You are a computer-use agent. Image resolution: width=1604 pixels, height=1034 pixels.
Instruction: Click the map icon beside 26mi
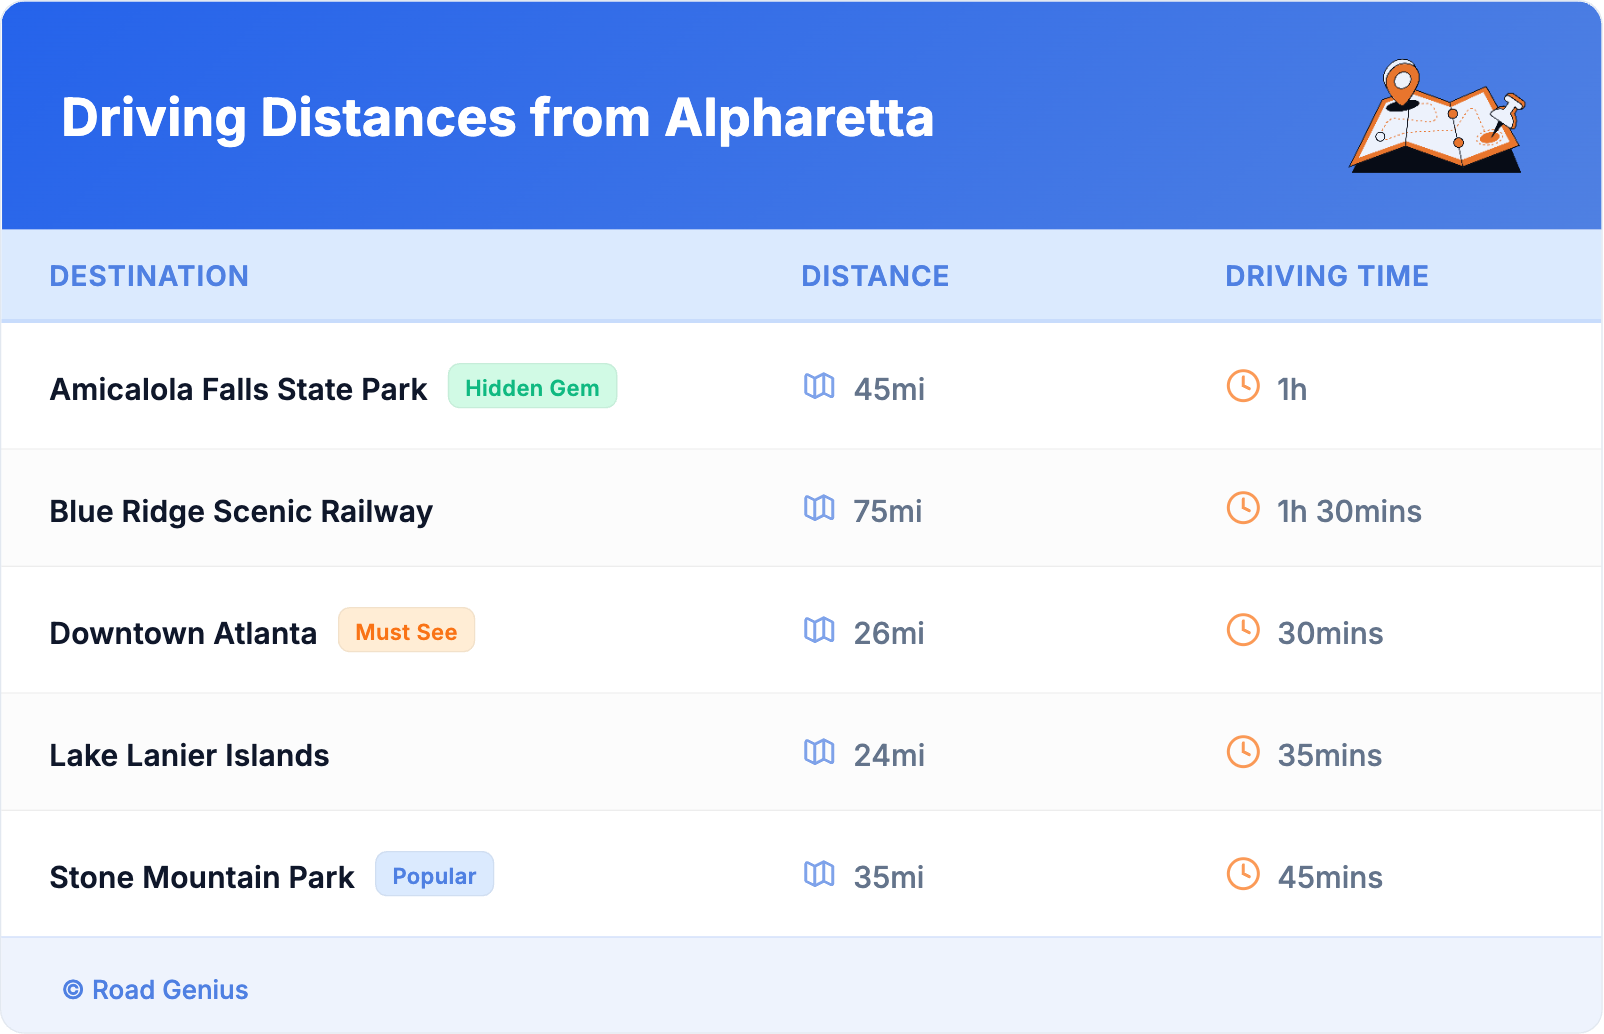819,630
